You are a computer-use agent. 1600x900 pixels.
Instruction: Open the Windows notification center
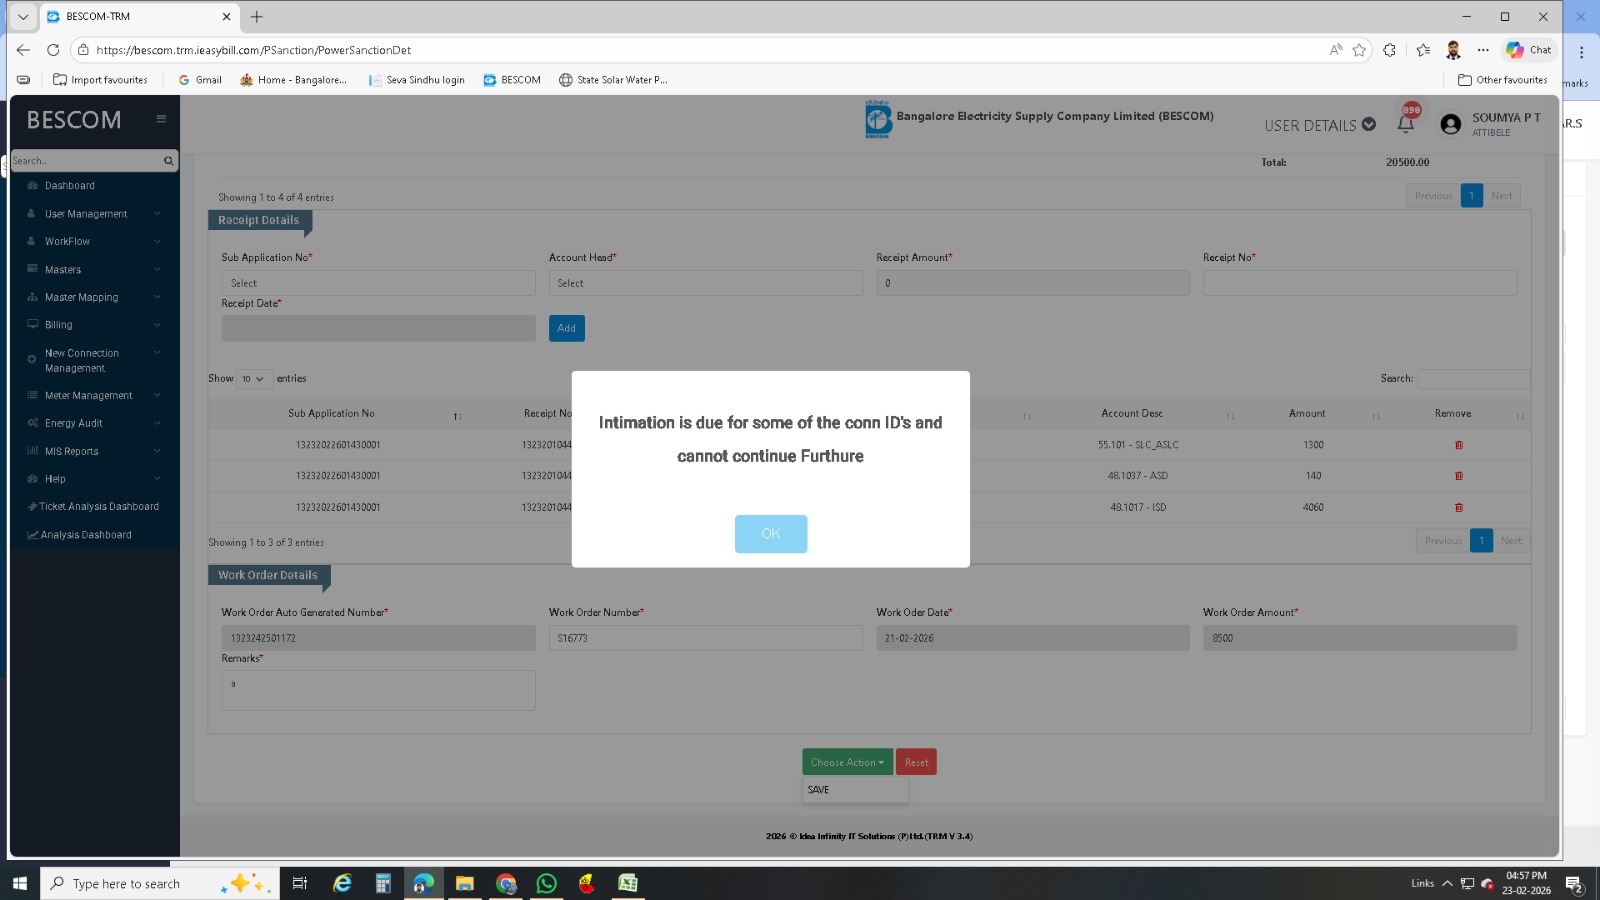1574,884
